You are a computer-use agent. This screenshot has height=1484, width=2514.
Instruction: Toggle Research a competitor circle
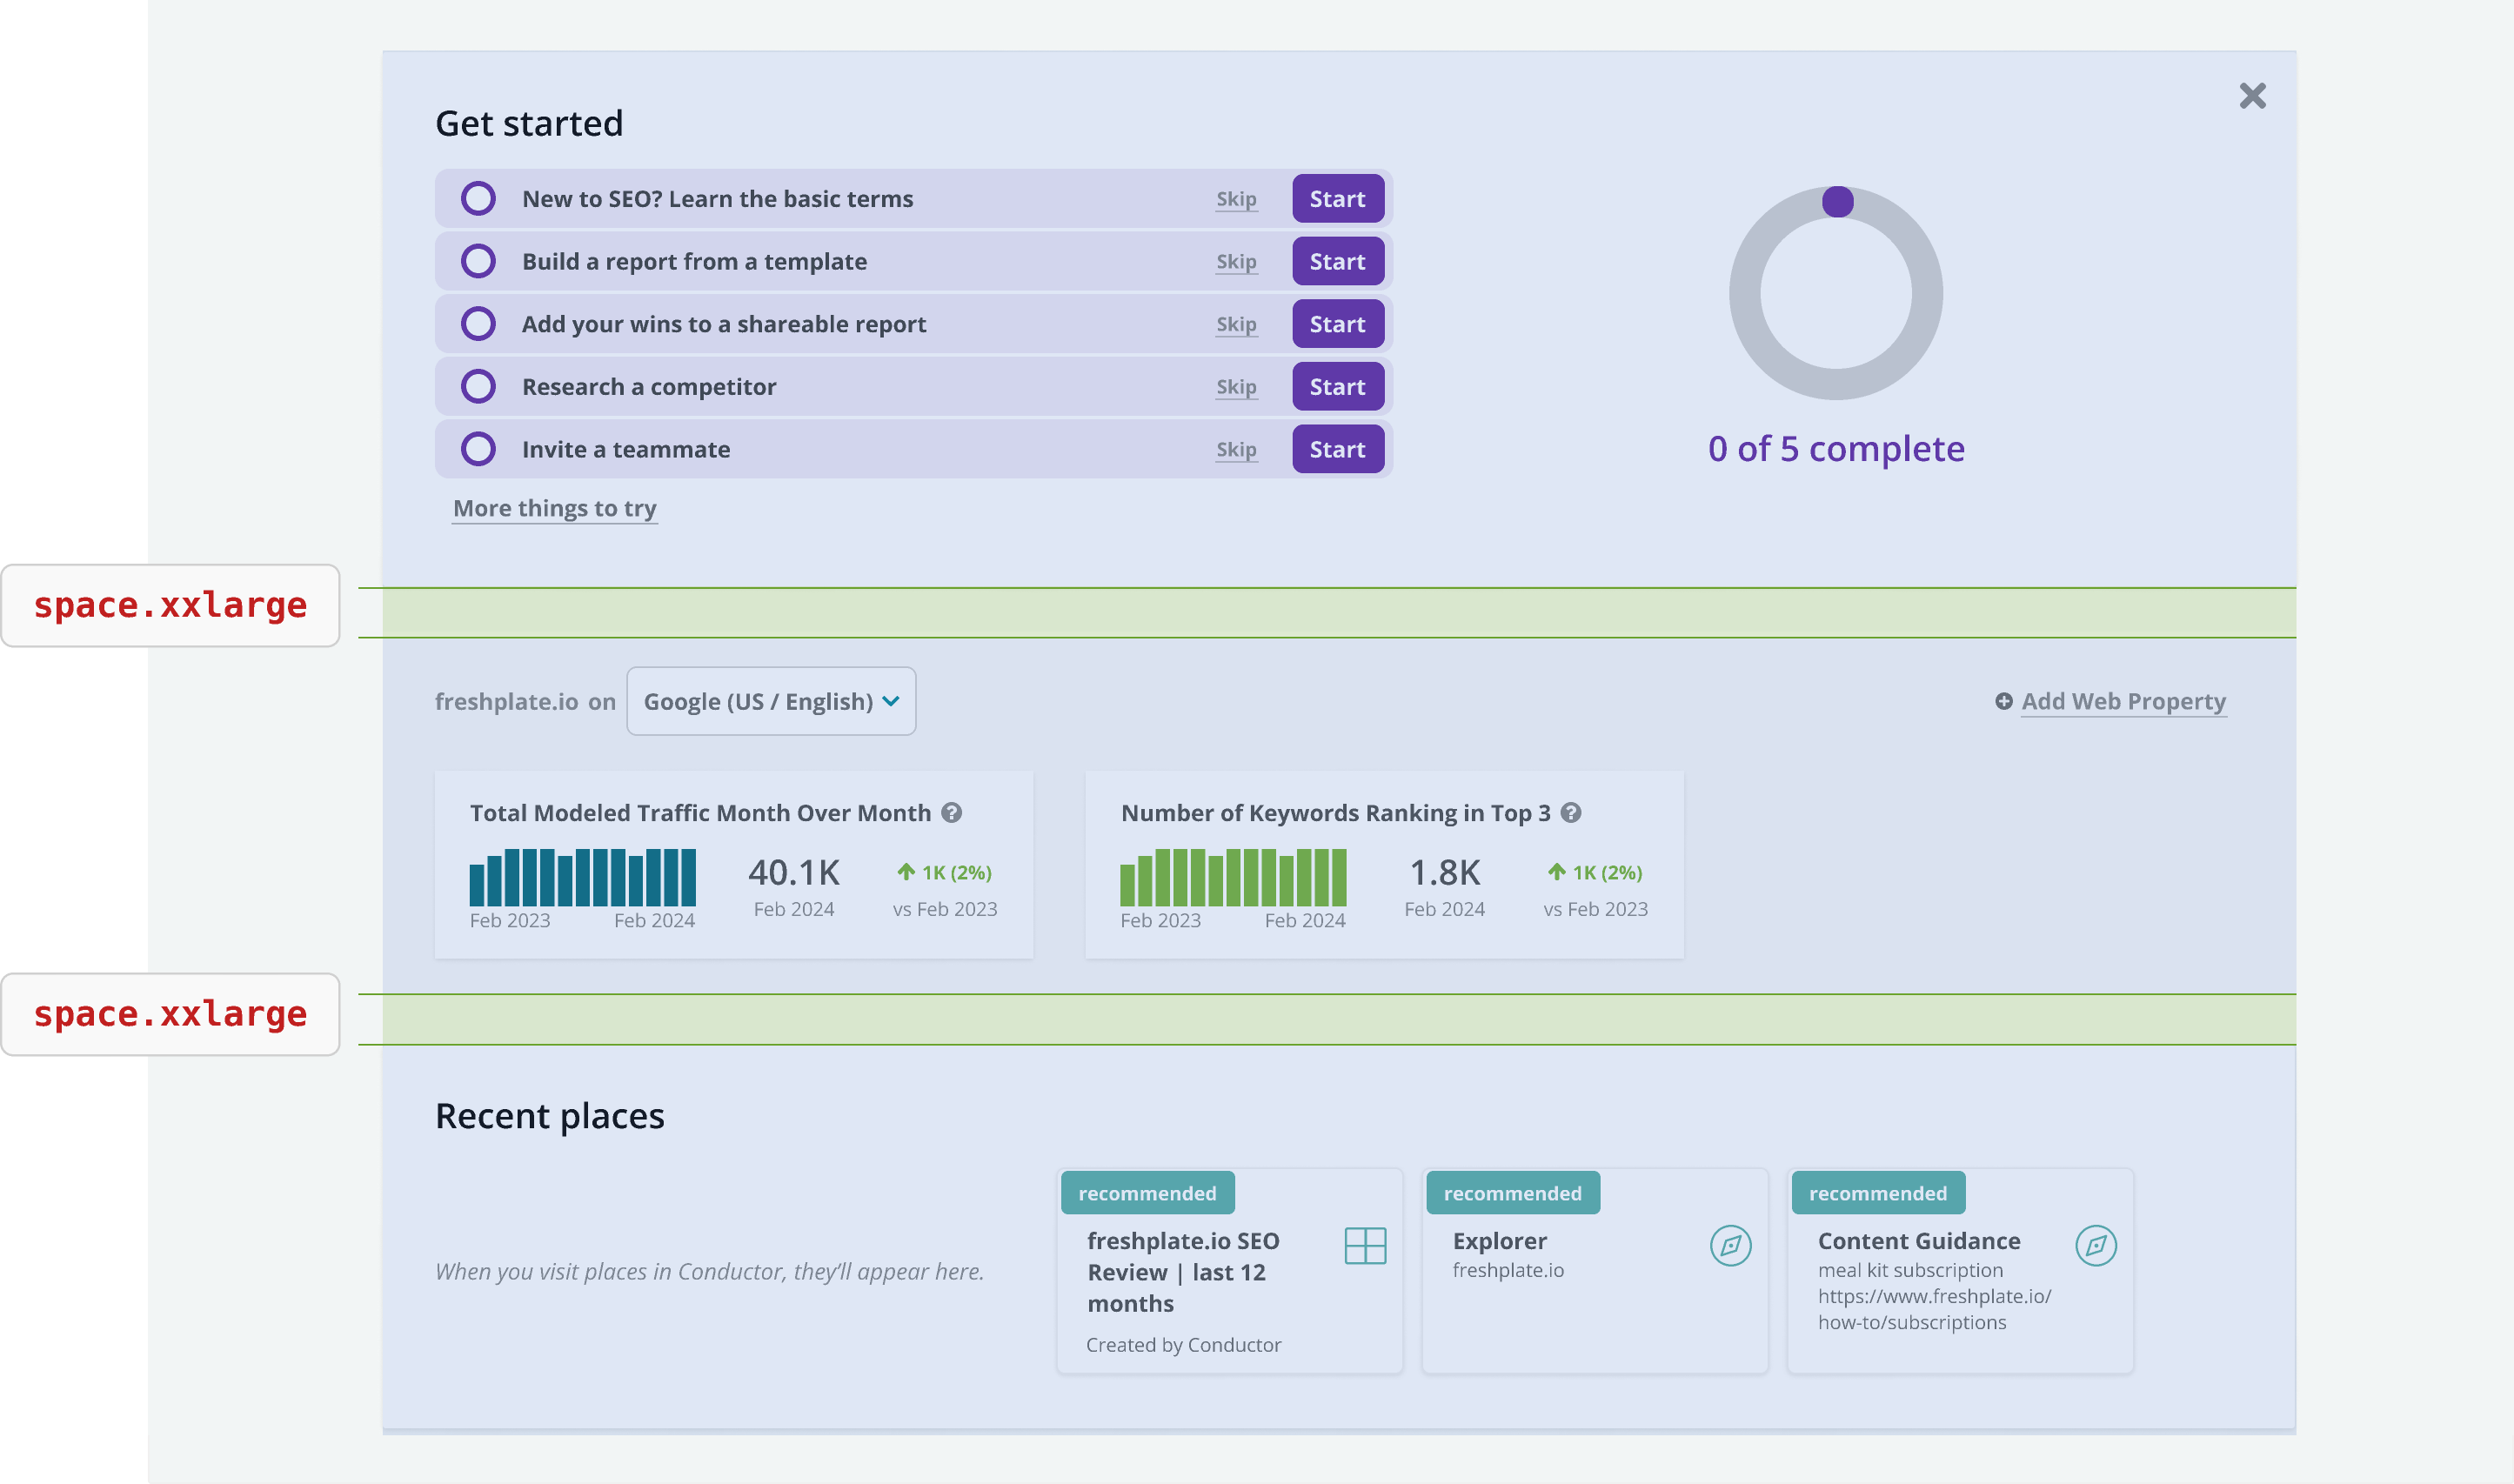[x=478, y=386]
